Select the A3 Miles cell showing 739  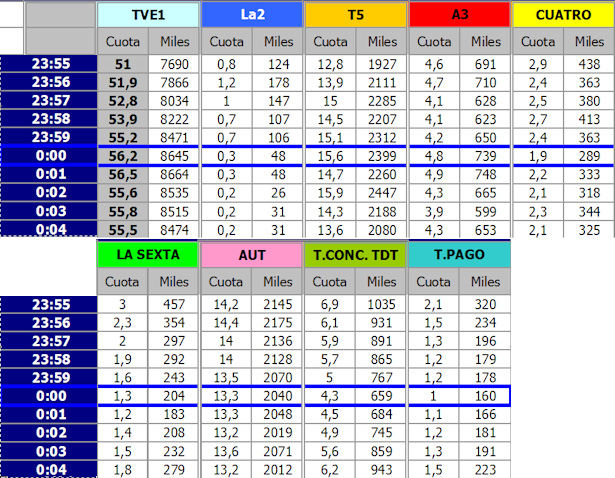[x=485, y=157]
